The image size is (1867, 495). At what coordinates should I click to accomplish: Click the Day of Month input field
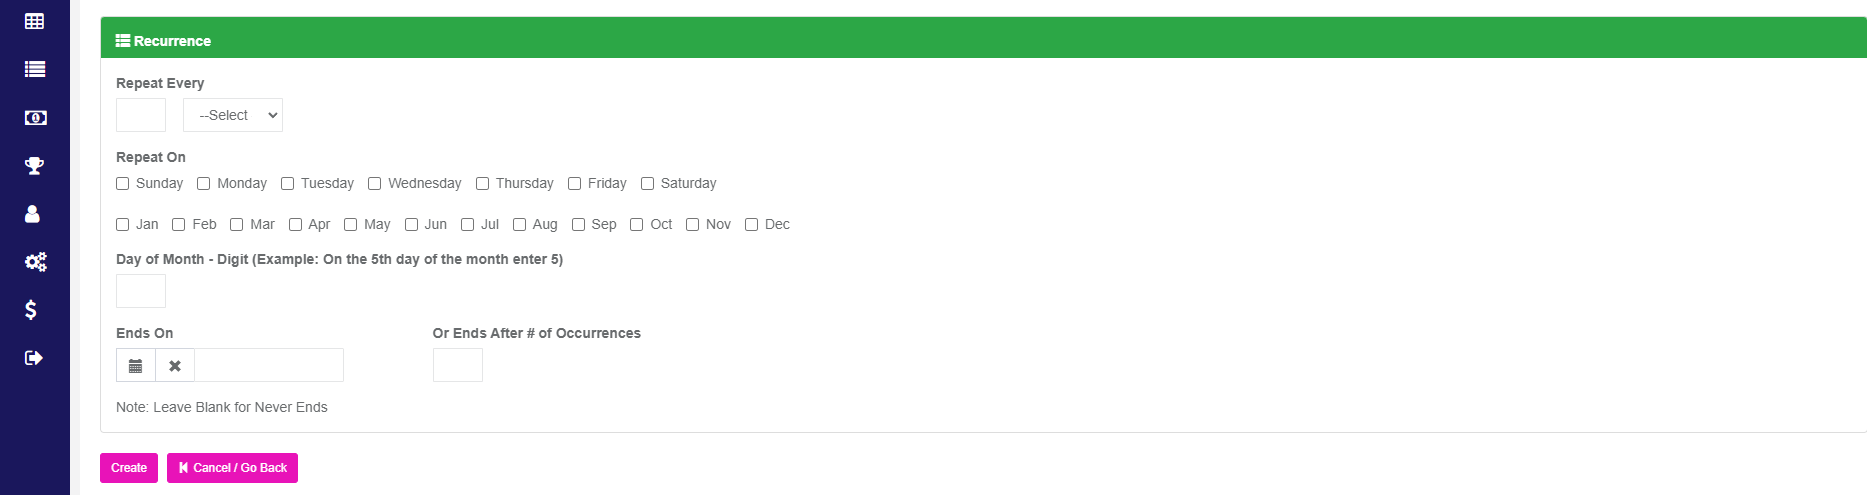click(141, 291)
